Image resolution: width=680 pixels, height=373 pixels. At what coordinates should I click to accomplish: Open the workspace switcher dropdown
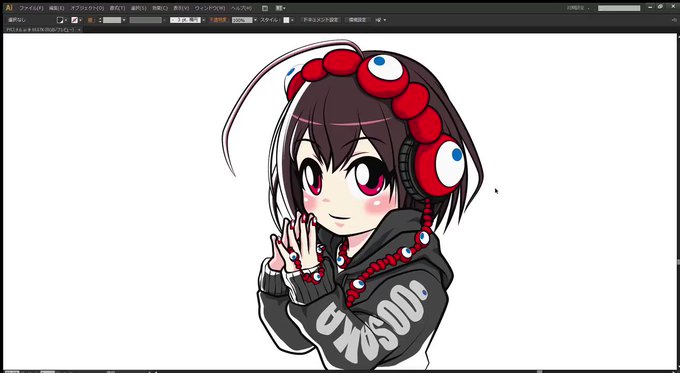point(579,8)
